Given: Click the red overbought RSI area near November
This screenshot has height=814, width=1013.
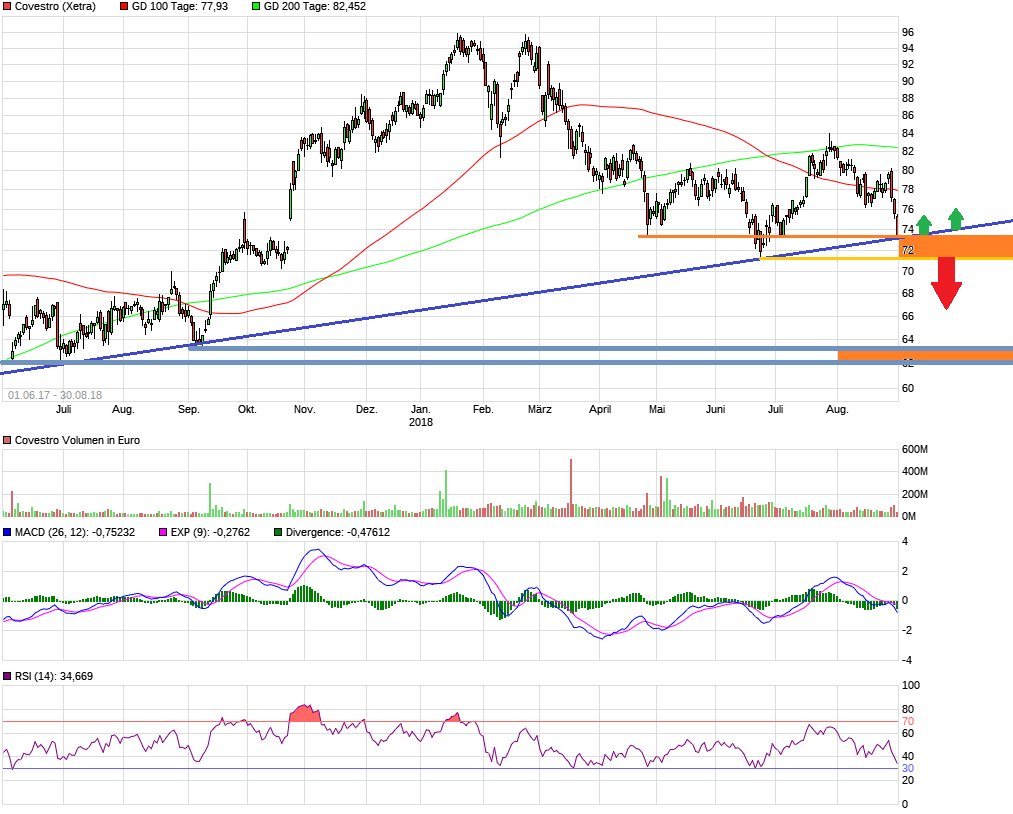Looking at the screenshot, I should click(305, 713).
